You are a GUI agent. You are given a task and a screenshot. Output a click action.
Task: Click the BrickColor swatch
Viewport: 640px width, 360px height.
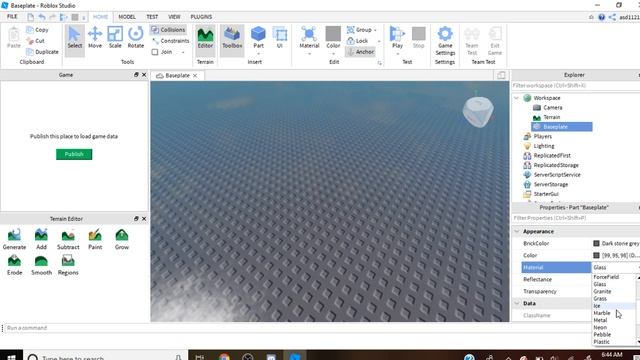[596, 243]
